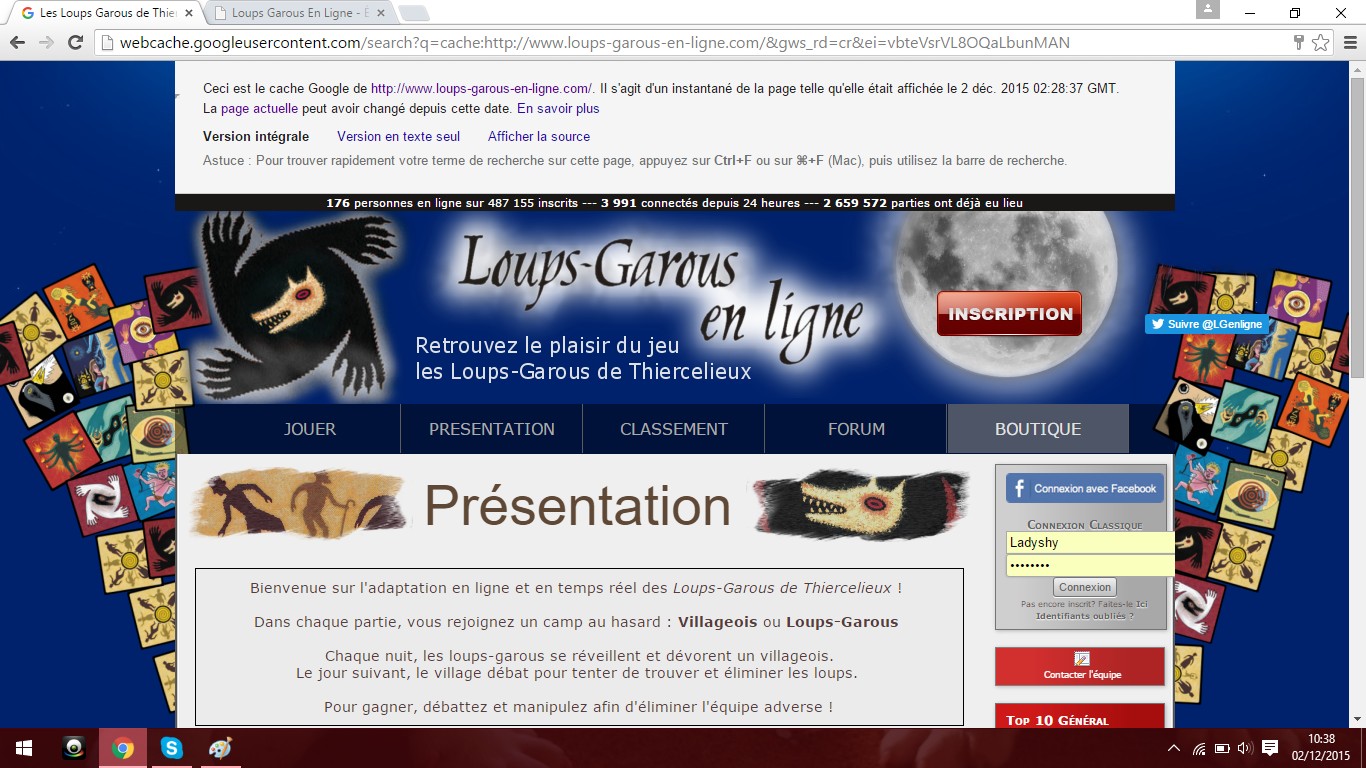The height and width of the screenshot is (768, 1366).
Task: Click 'Identifiants oubliés ?' link
Action: point(1085,616)
